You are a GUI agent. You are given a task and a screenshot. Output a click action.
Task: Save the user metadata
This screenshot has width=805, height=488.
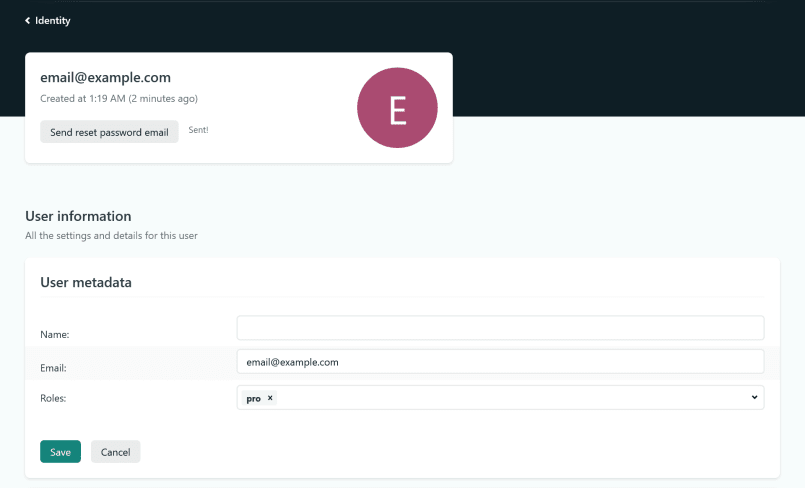pos(61,452)
